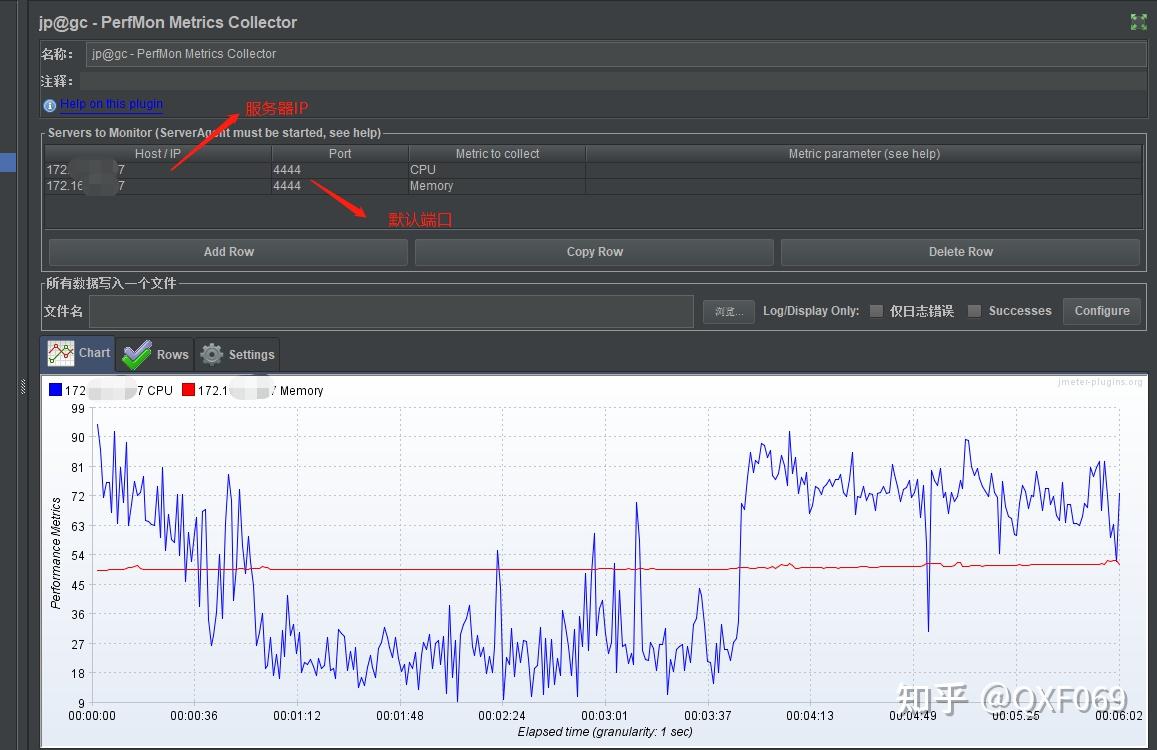Switch to the Rows tab
This screenshot has height=750, width=1157.
(x=155, y=354)
